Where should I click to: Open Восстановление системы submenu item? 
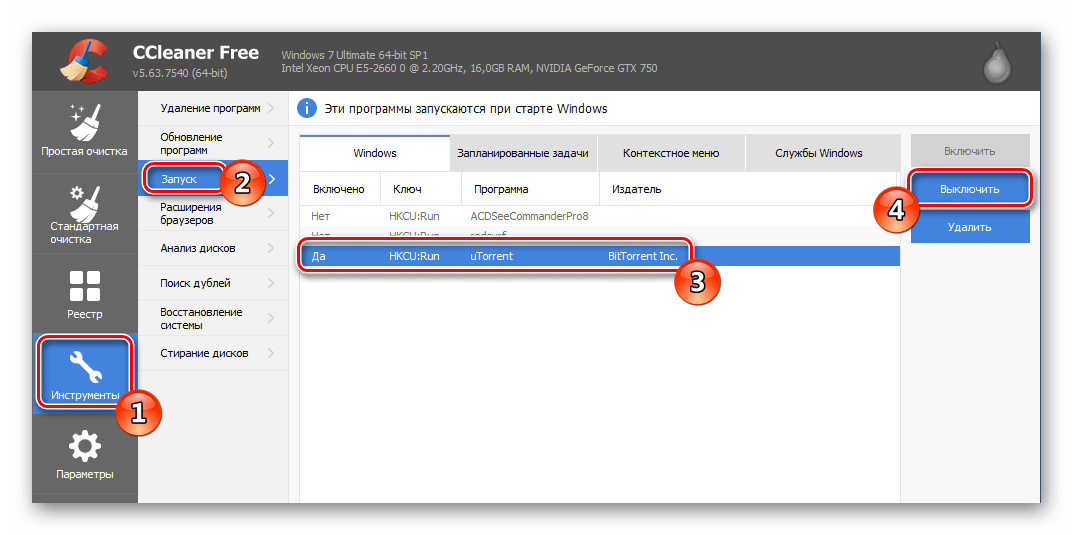click(213, 319)
